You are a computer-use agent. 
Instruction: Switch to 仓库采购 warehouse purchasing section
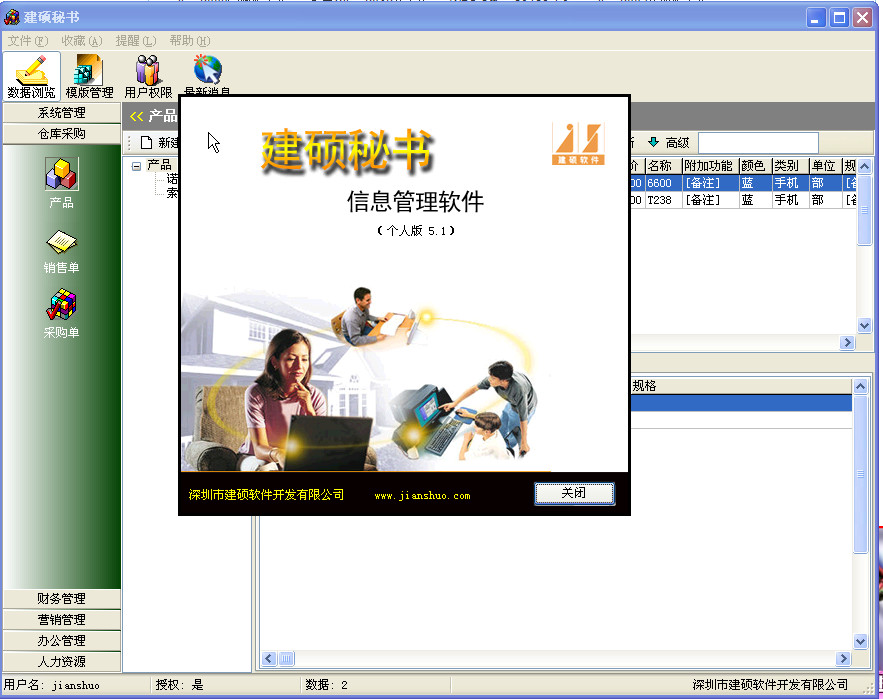coord(62,131)
